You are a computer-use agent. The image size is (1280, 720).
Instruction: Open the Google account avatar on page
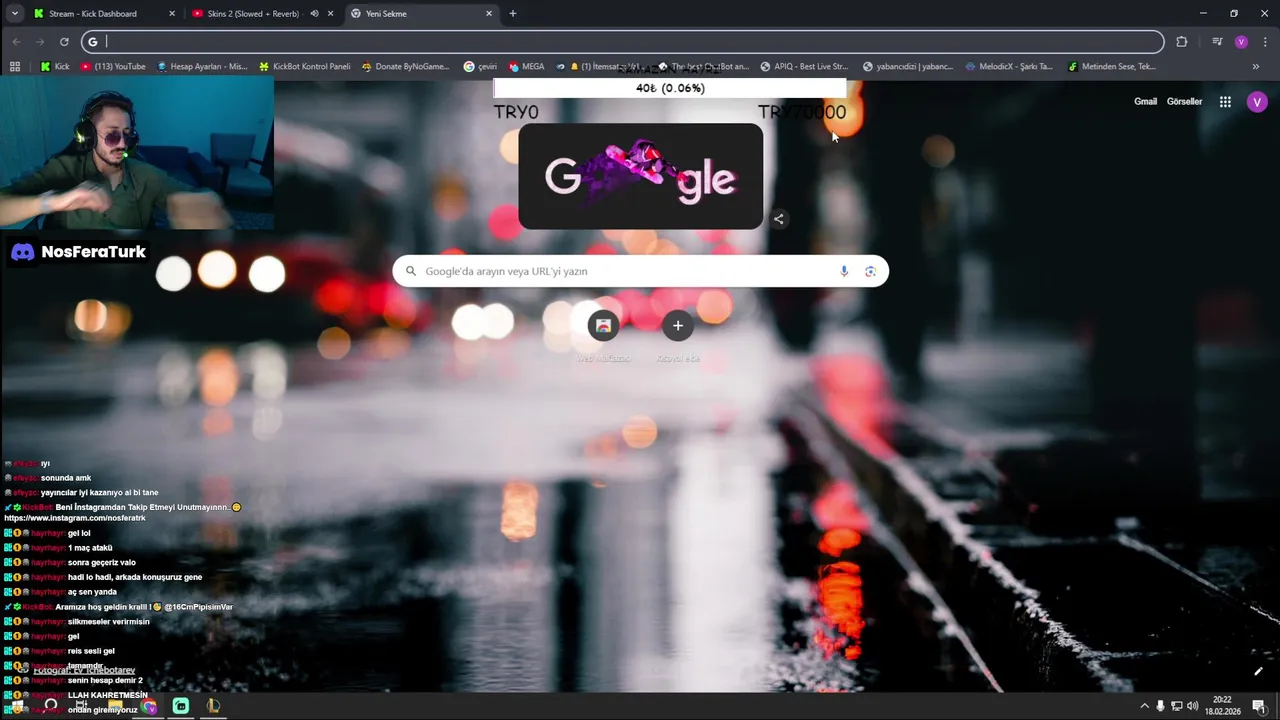[1257, 101]
